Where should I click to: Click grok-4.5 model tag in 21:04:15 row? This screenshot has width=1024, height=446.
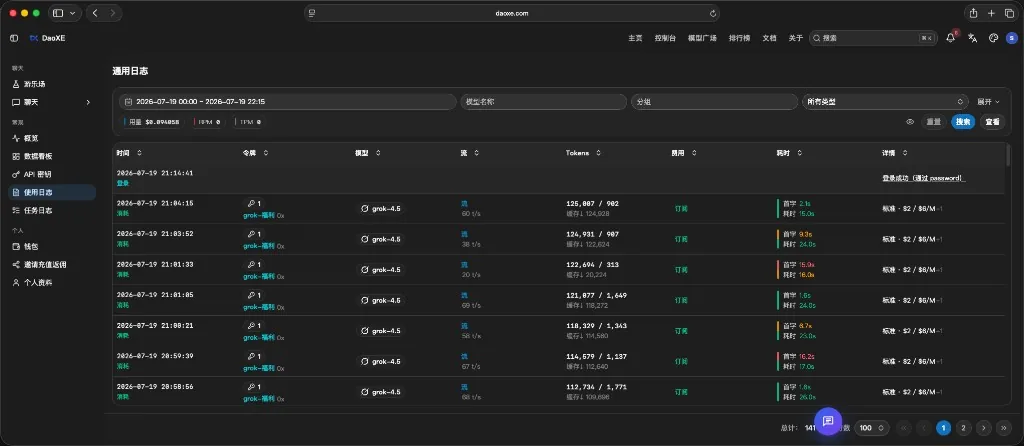381,209
